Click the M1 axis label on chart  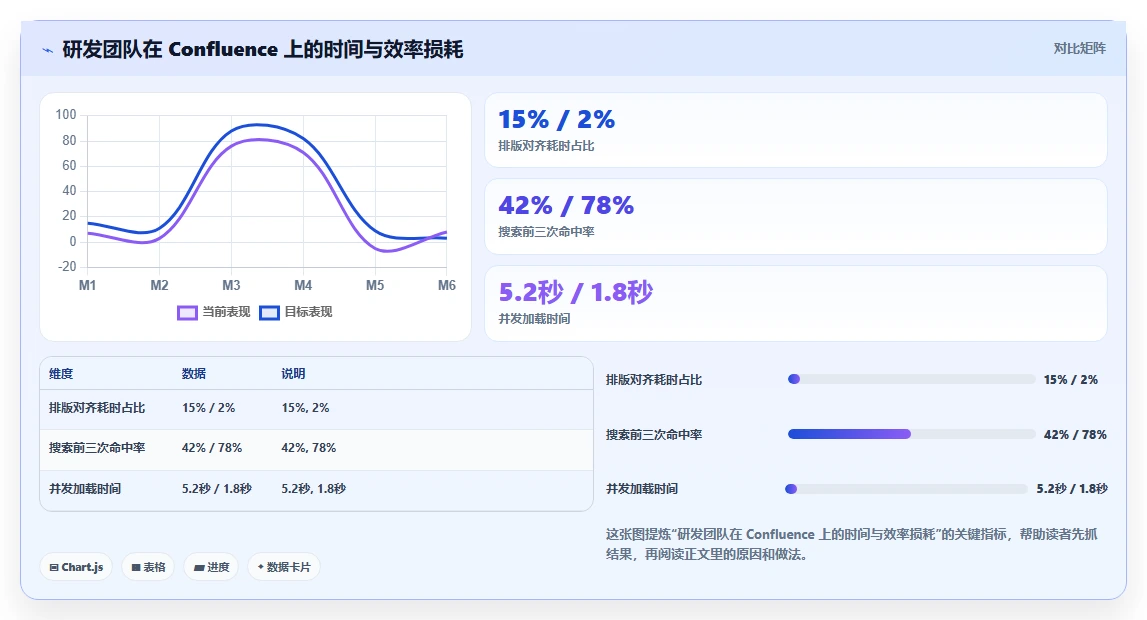pyautogui.click(x=87, y=285)
